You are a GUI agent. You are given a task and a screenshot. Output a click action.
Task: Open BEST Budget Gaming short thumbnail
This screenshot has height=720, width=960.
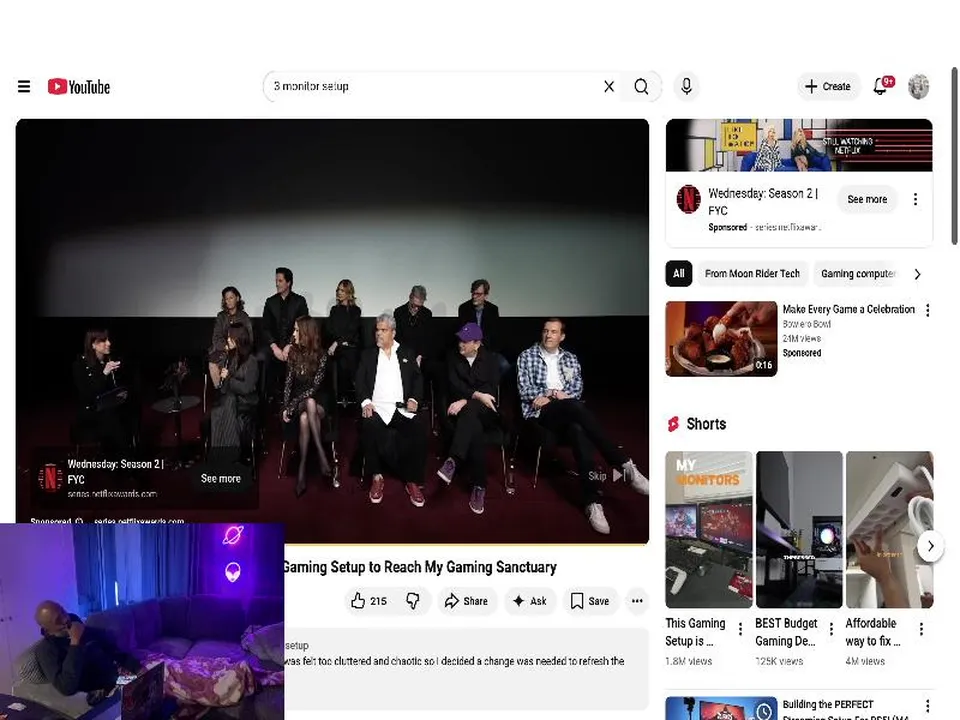click(x=799, y=530)
